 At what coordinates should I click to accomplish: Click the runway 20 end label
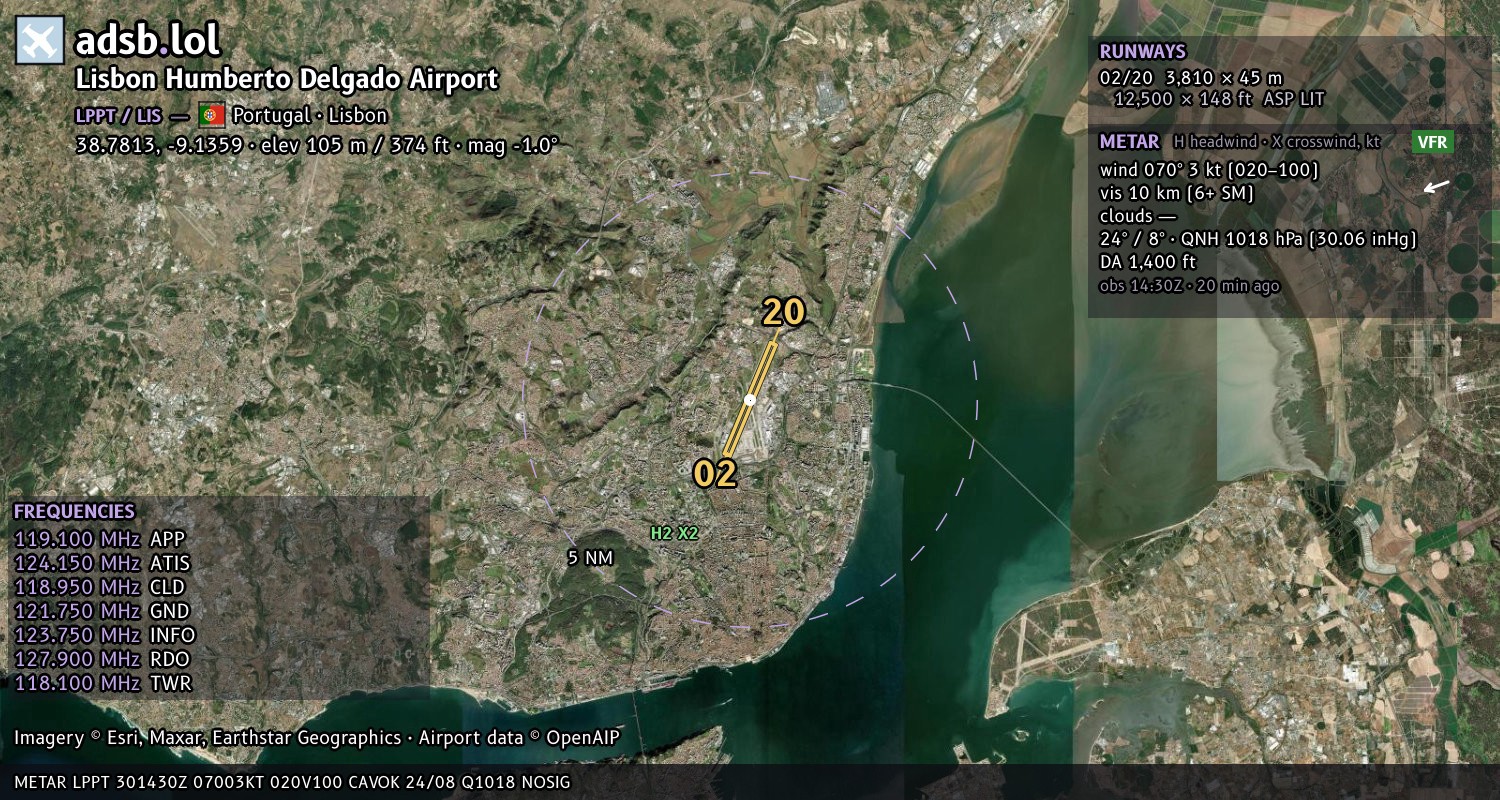tap(784, 313)
